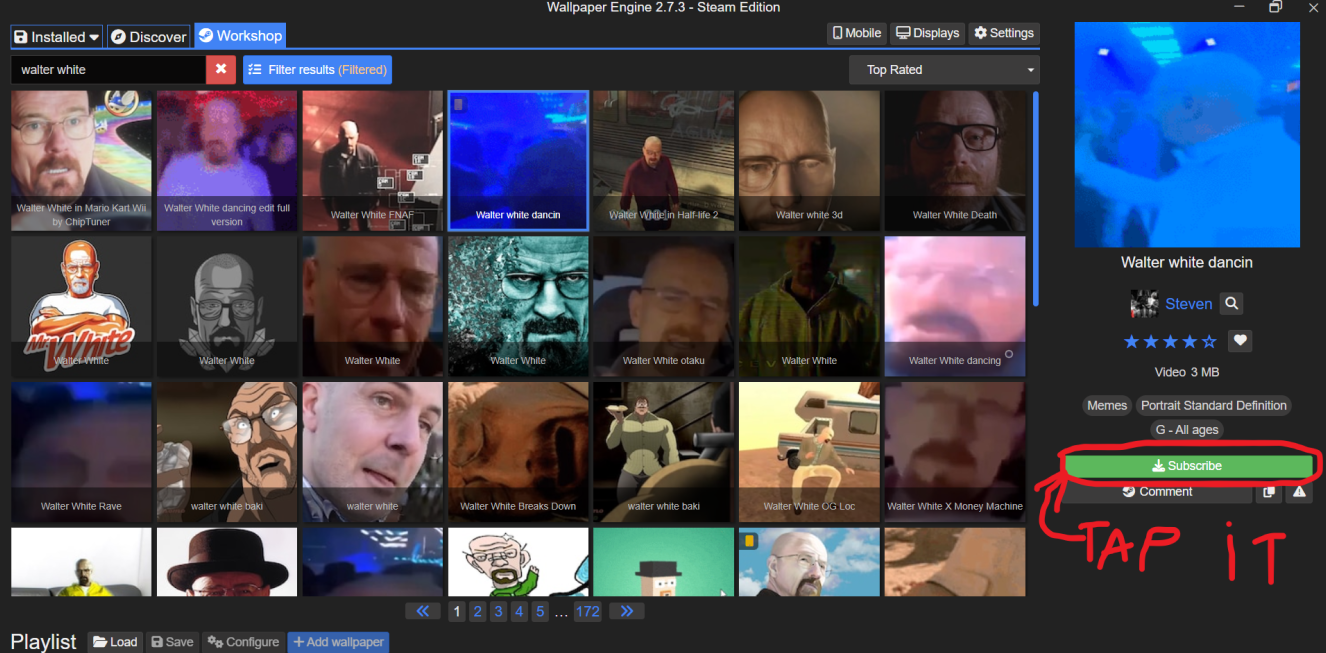Search wallpapers by author magnifier icon

pos(1232,303)
